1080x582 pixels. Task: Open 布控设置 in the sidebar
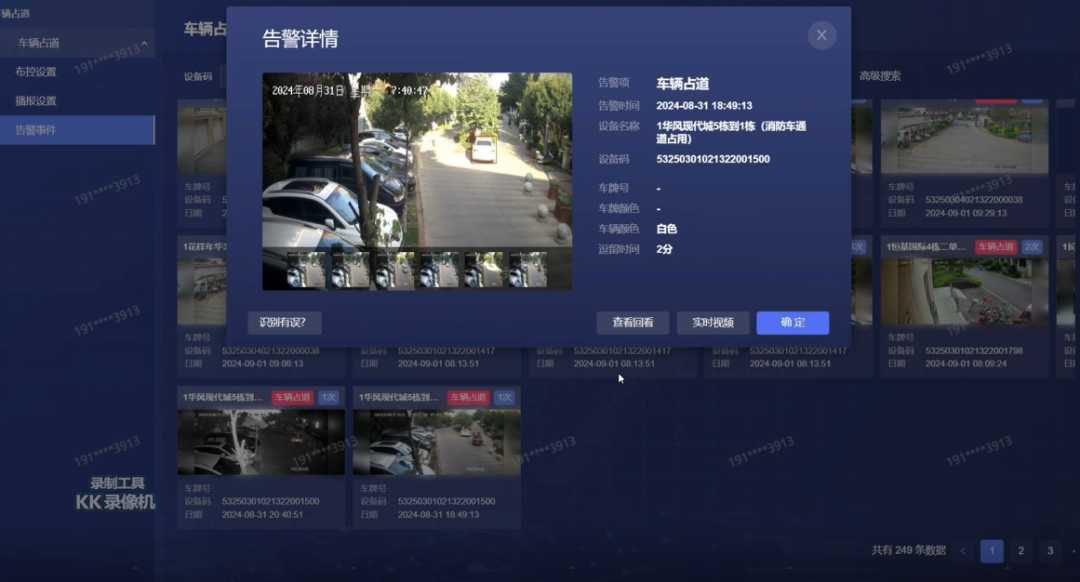(x=36, y=72)
